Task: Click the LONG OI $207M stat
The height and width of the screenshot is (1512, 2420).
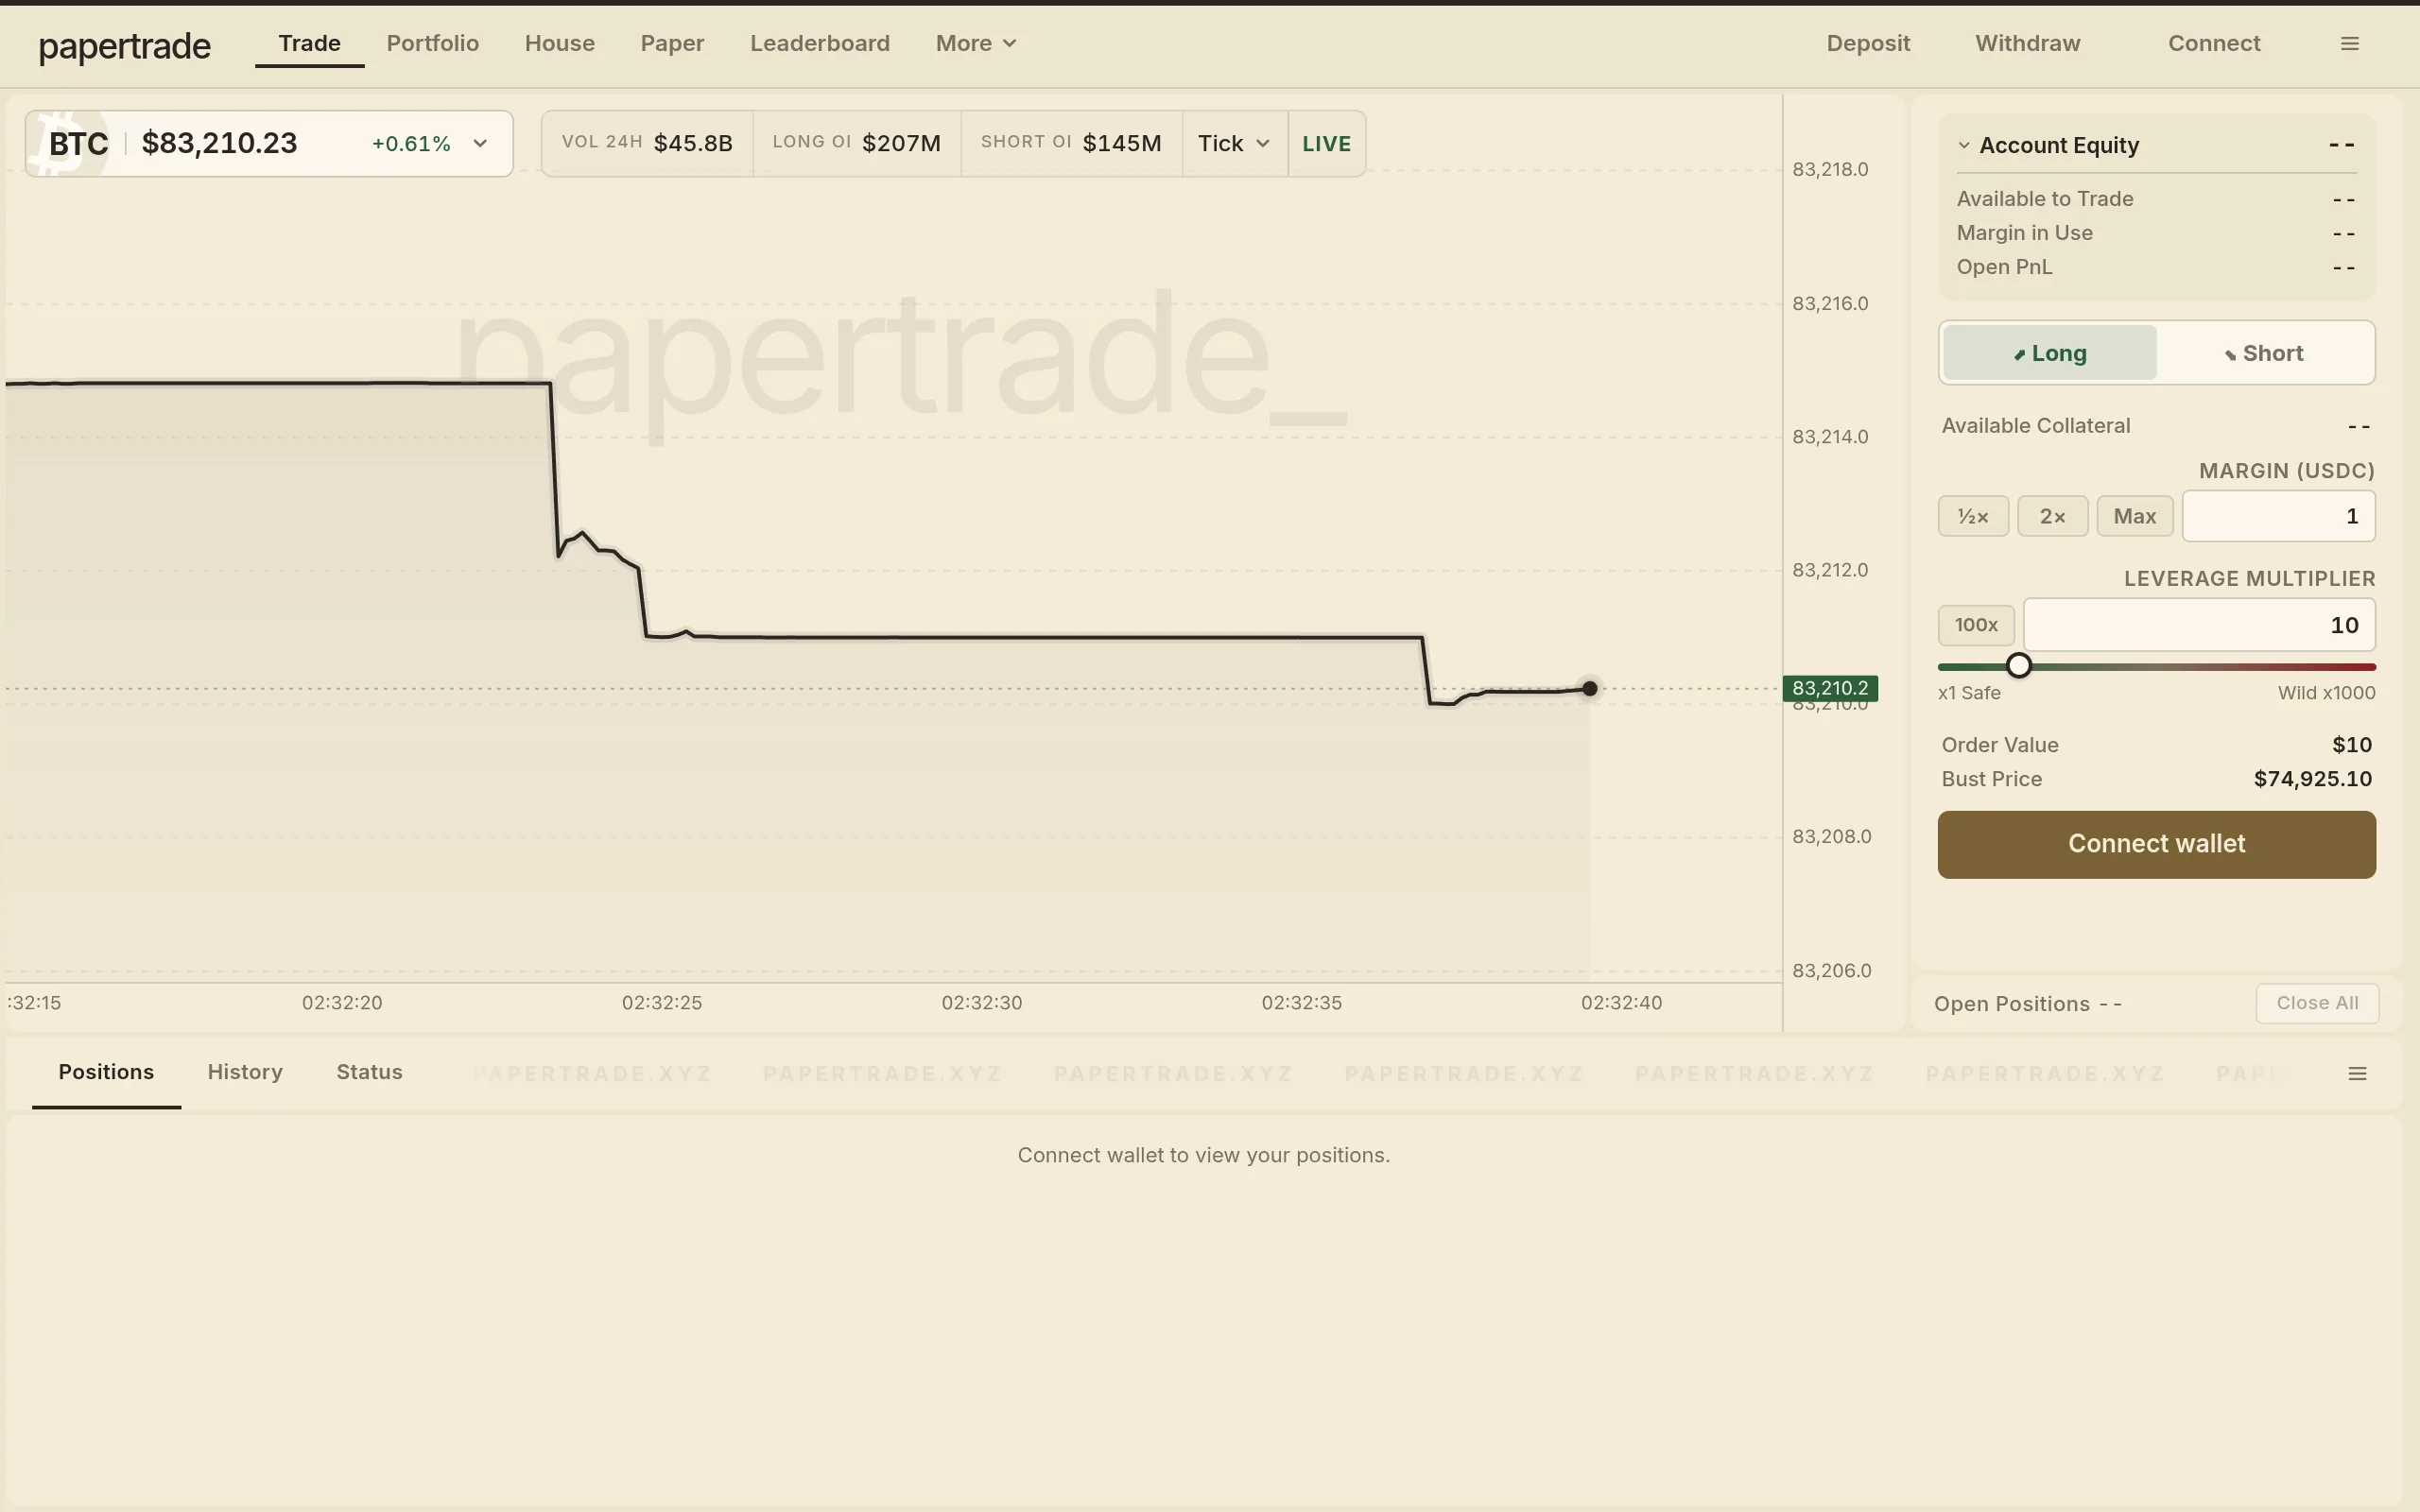Action: pyautogui.click(x=856, y=143)
